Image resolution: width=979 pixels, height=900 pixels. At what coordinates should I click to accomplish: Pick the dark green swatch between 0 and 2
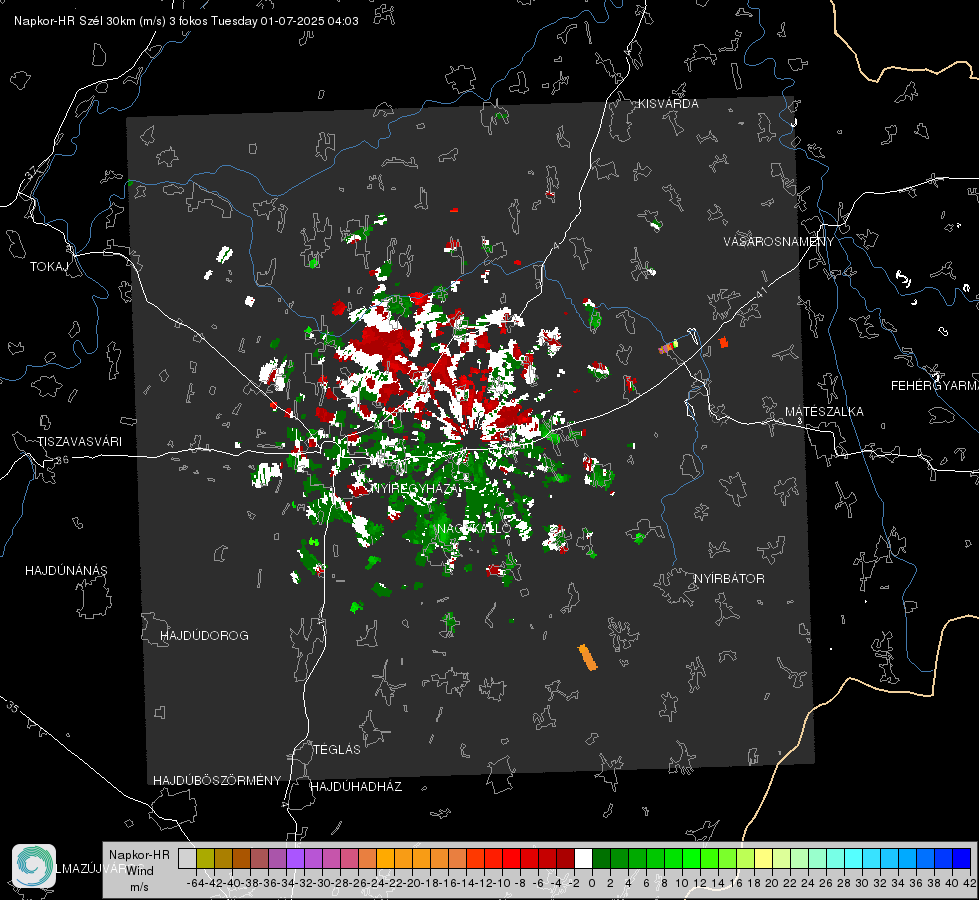click(x=601, y=859)
